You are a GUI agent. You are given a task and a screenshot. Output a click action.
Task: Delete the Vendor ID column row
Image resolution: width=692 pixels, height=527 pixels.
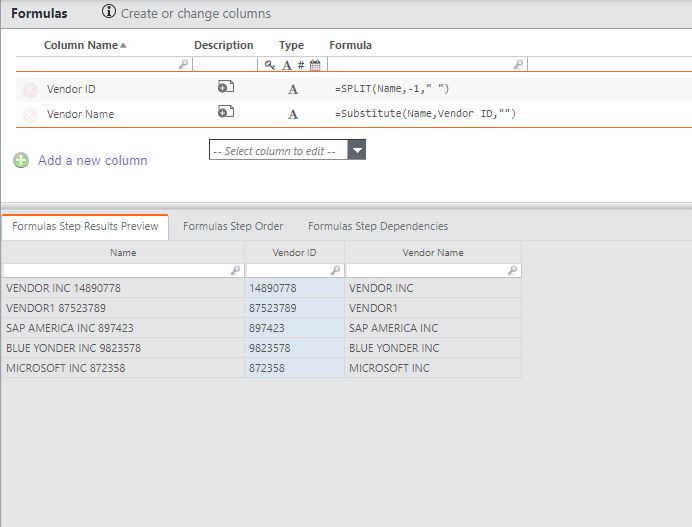[x=29, y=90]
